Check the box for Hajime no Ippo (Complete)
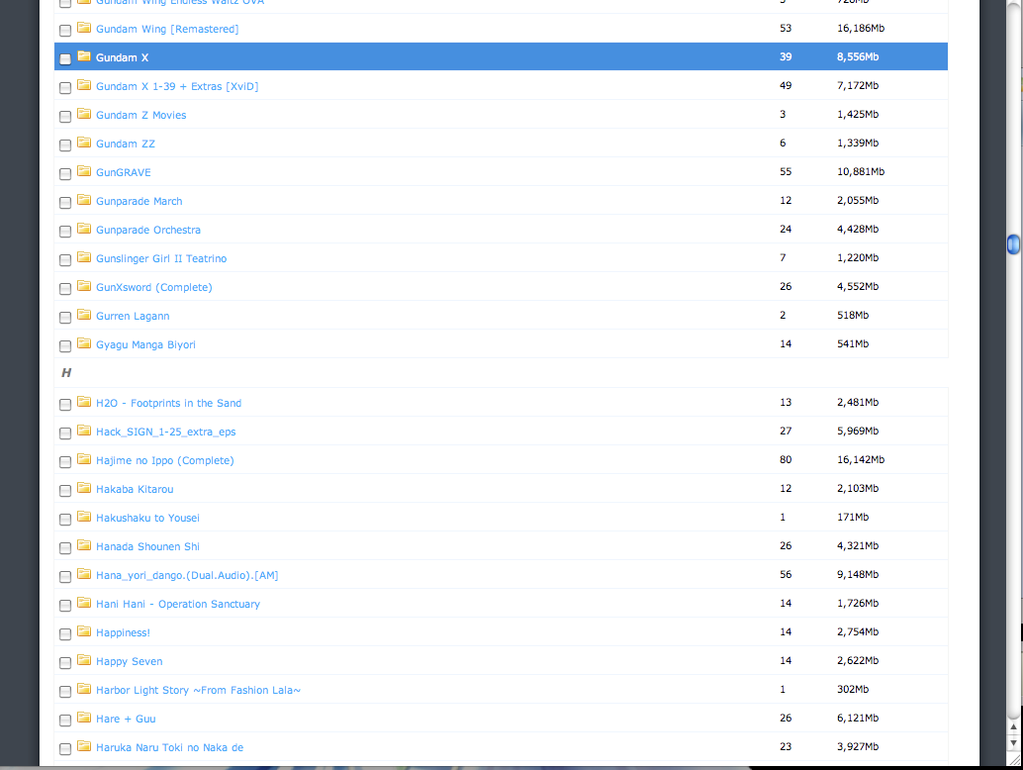1023x770 pixels. click(65, 461)
